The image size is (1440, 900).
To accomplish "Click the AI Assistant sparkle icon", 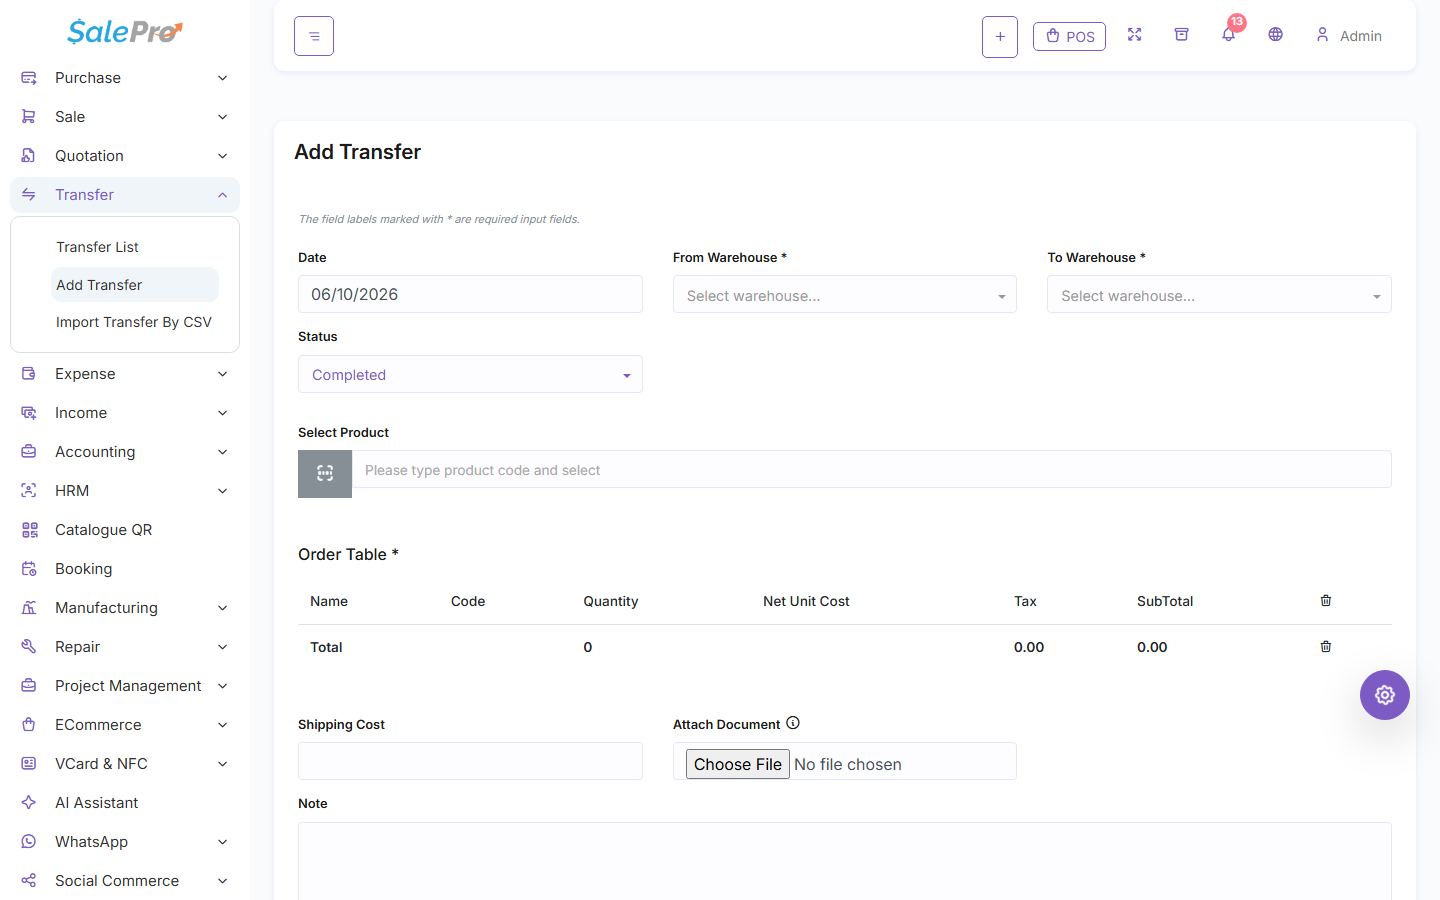I will coord(29,803).
